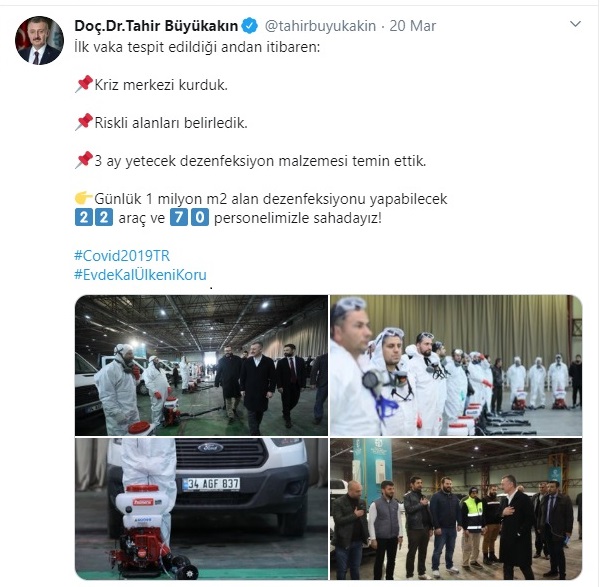Expand the tweet options chevron
The image size is (613, 587).
575,24
